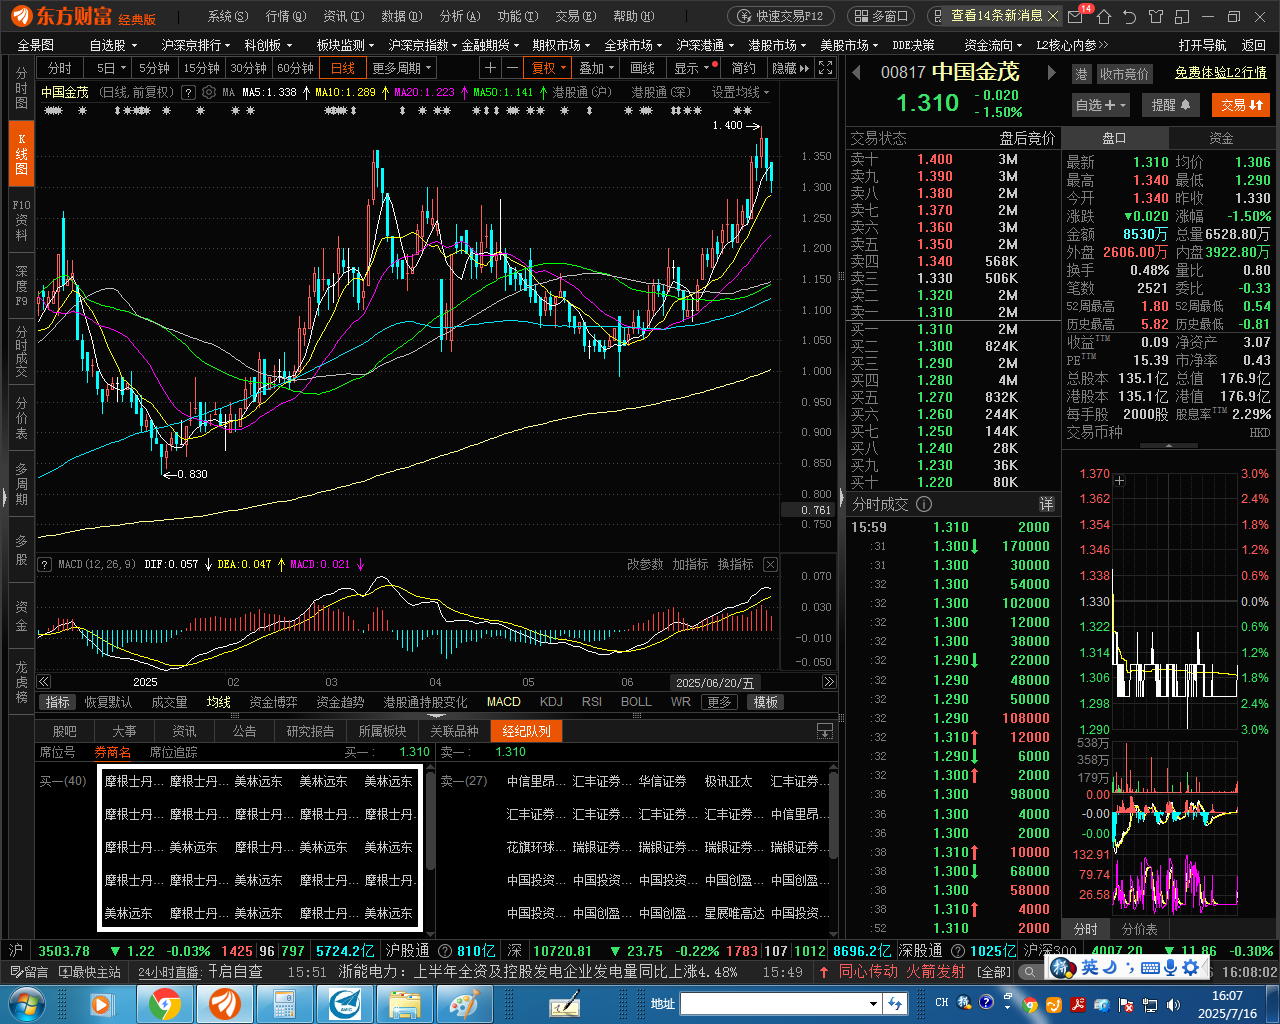1280x1024 pixels.
Task: Open MACD indicator help question mark
Action: tap(45, 565)
